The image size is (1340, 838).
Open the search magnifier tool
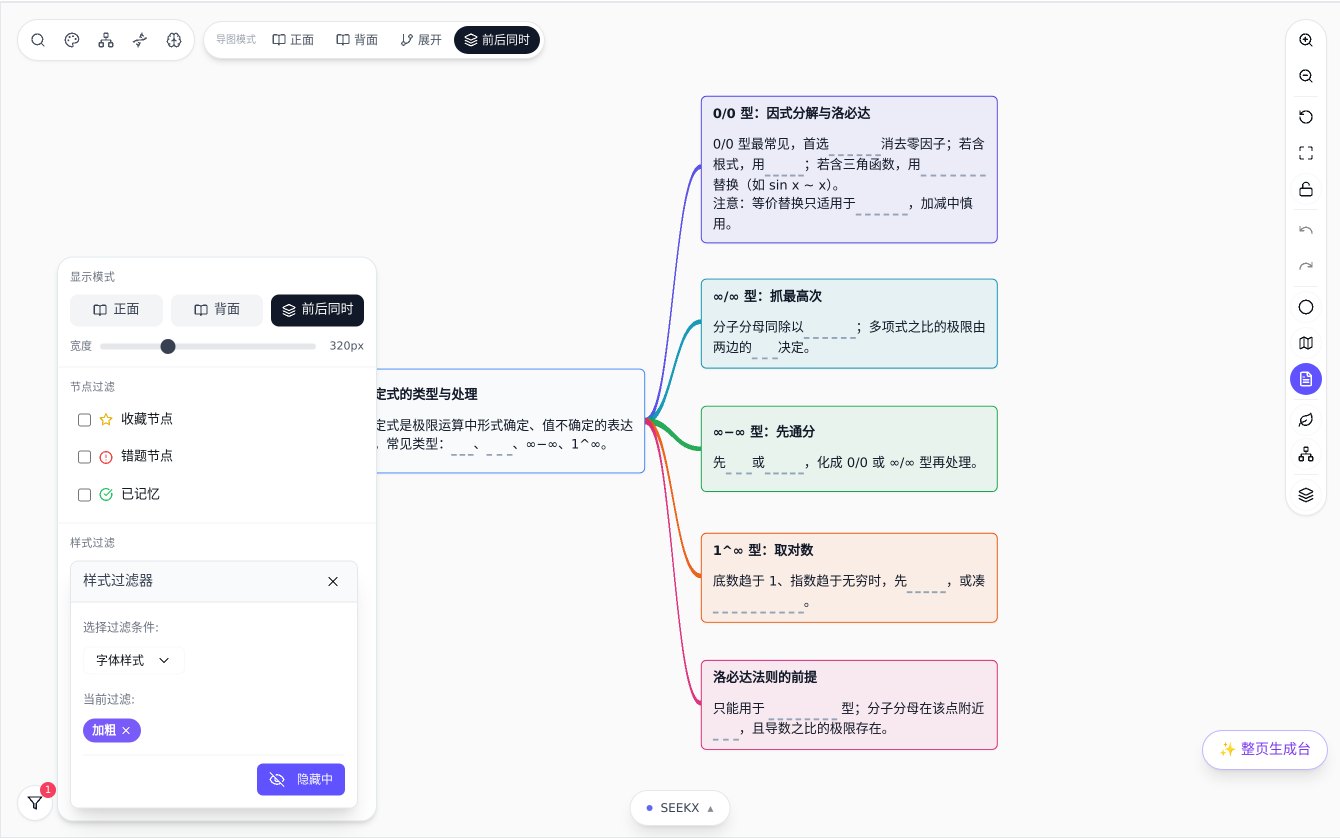(x=38, y=40)
